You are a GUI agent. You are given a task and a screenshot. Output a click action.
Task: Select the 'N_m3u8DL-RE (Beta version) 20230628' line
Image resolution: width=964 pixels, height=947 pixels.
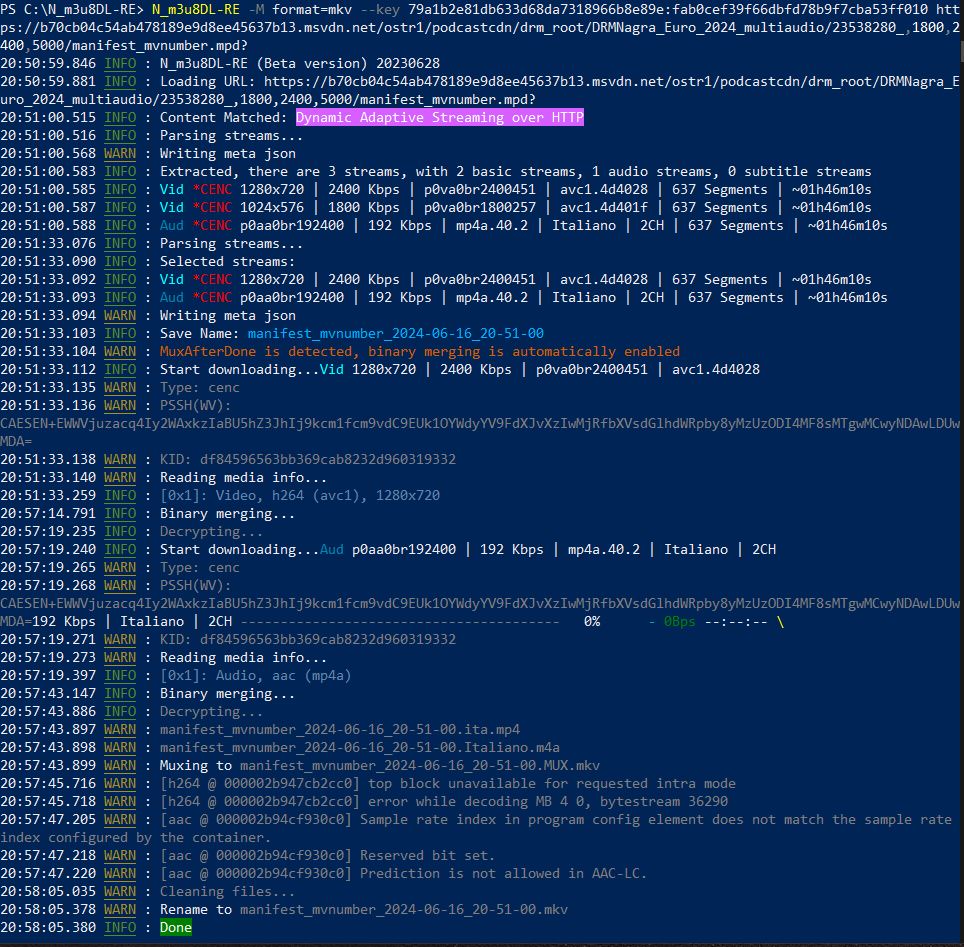click(300, 63)
